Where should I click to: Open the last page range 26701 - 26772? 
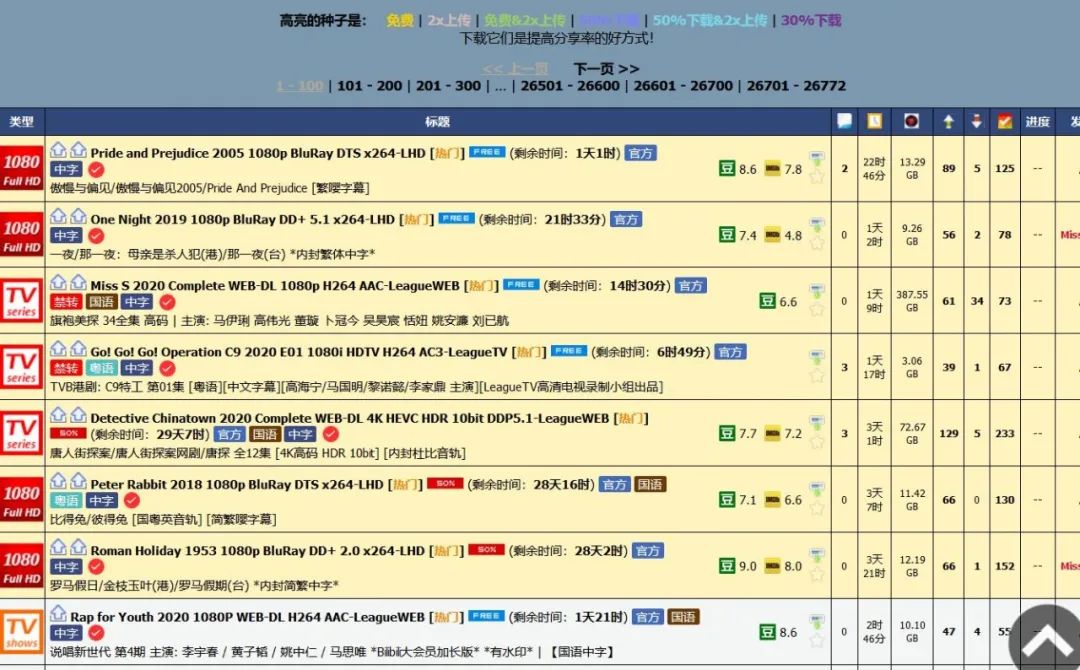coord(796,86)
